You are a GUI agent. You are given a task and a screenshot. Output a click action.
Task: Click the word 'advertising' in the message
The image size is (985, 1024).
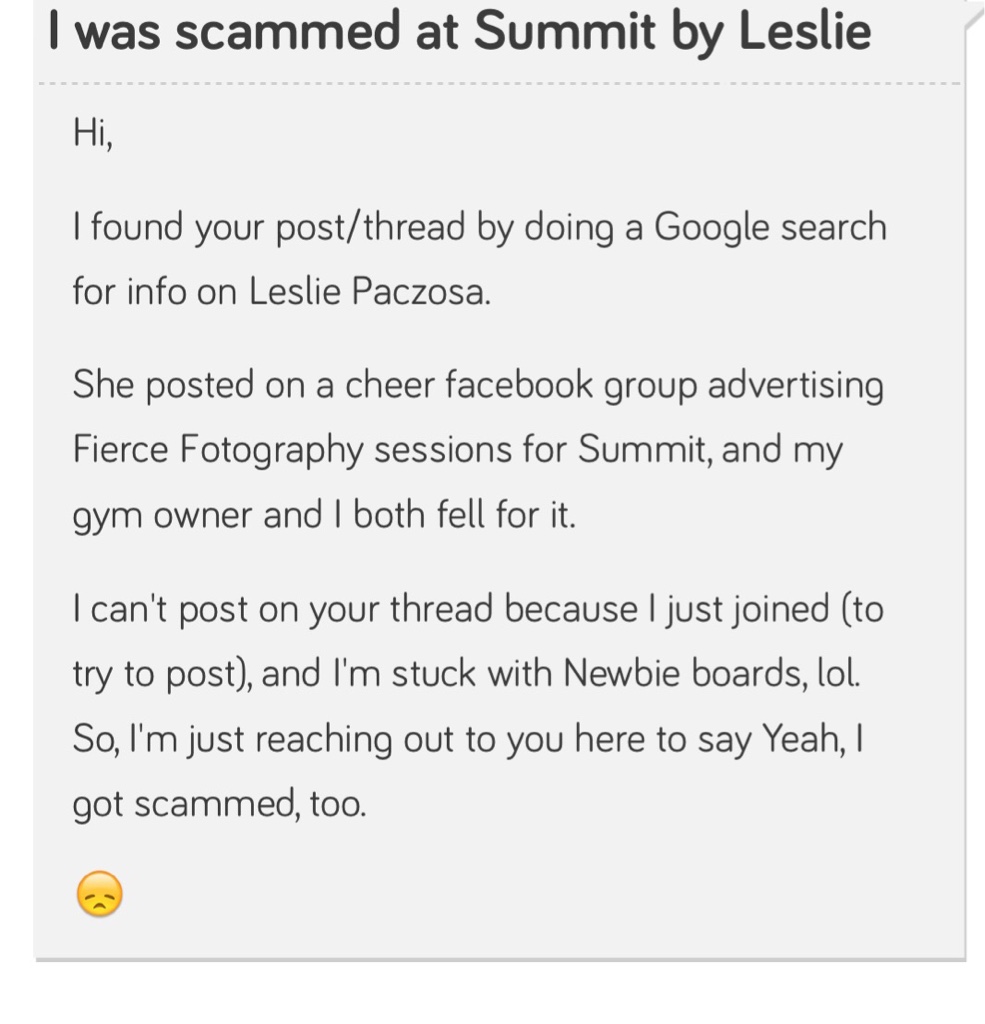tap(796, 385)
